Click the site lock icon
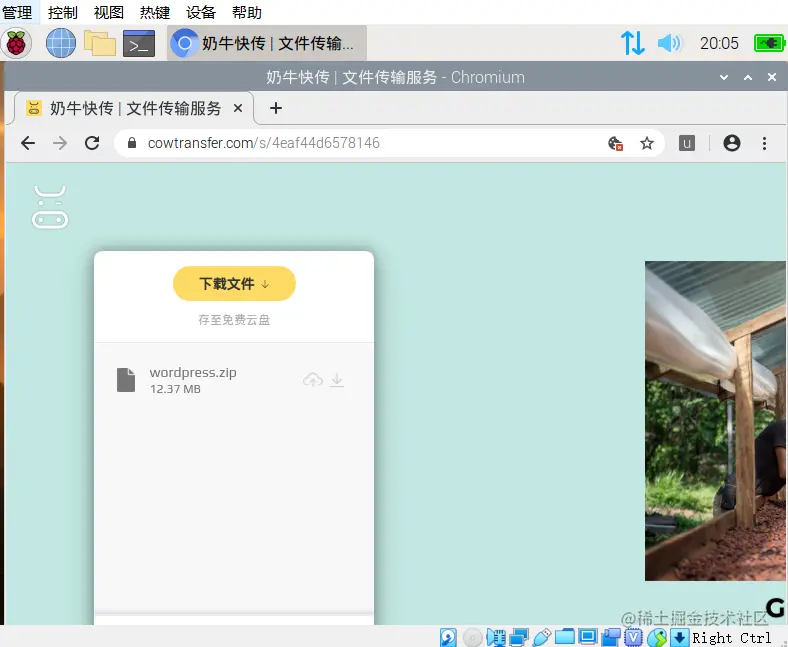The width and height of the screenshot is (788, 647). pos(132,143)
